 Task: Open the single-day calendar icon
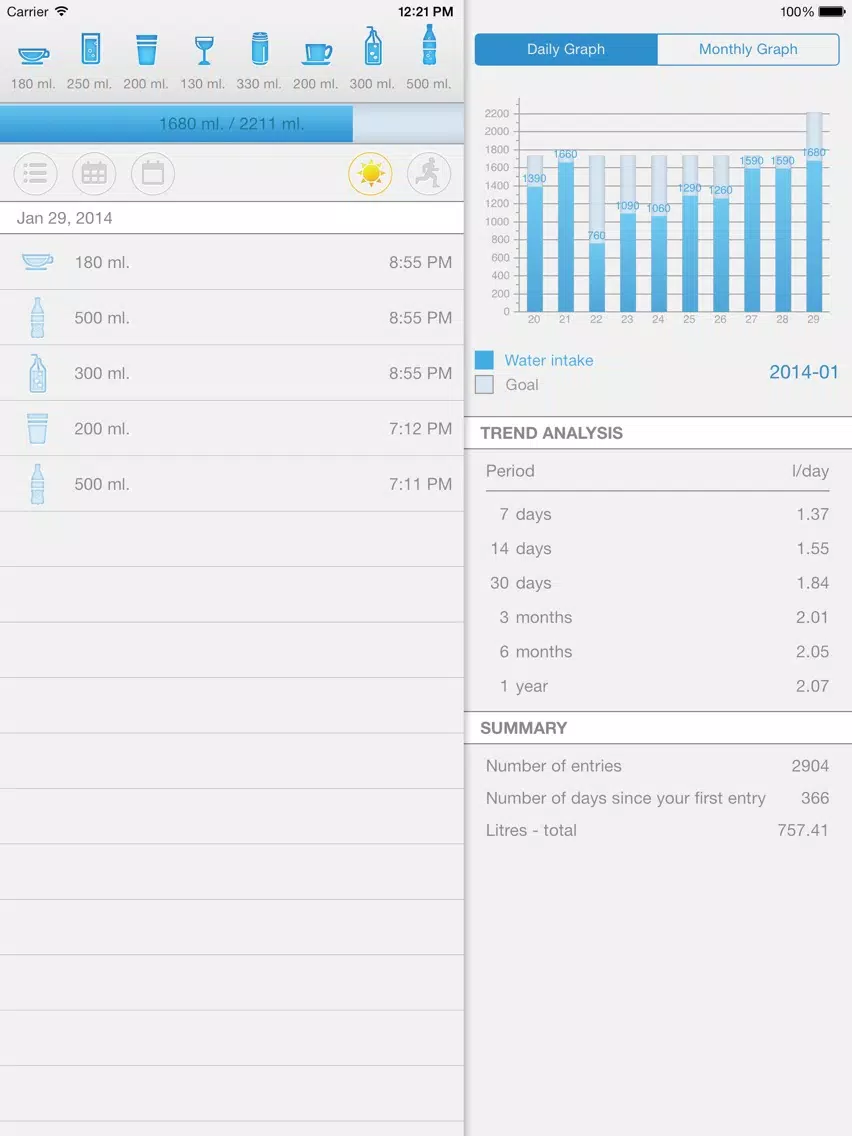tap(153, 174)
